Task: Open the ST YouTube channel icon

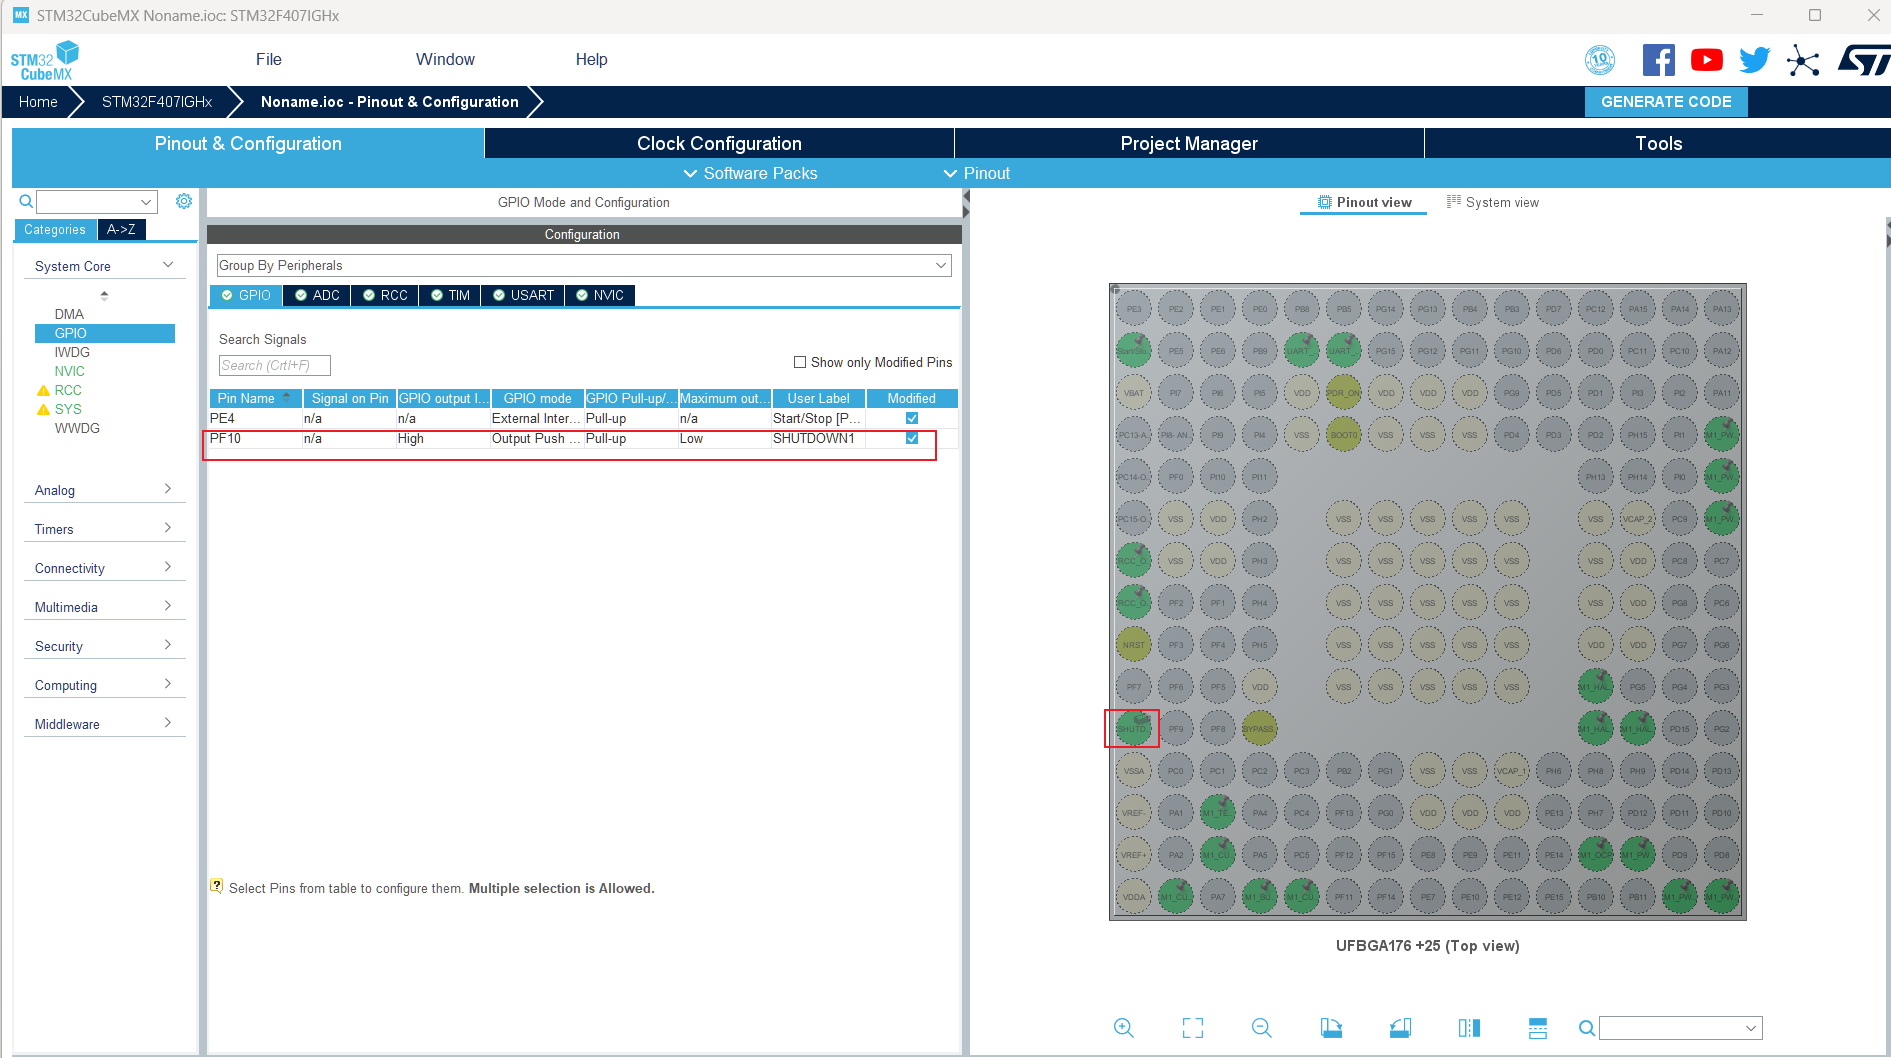Action: pyautogui.click(x=1707, y=60)
